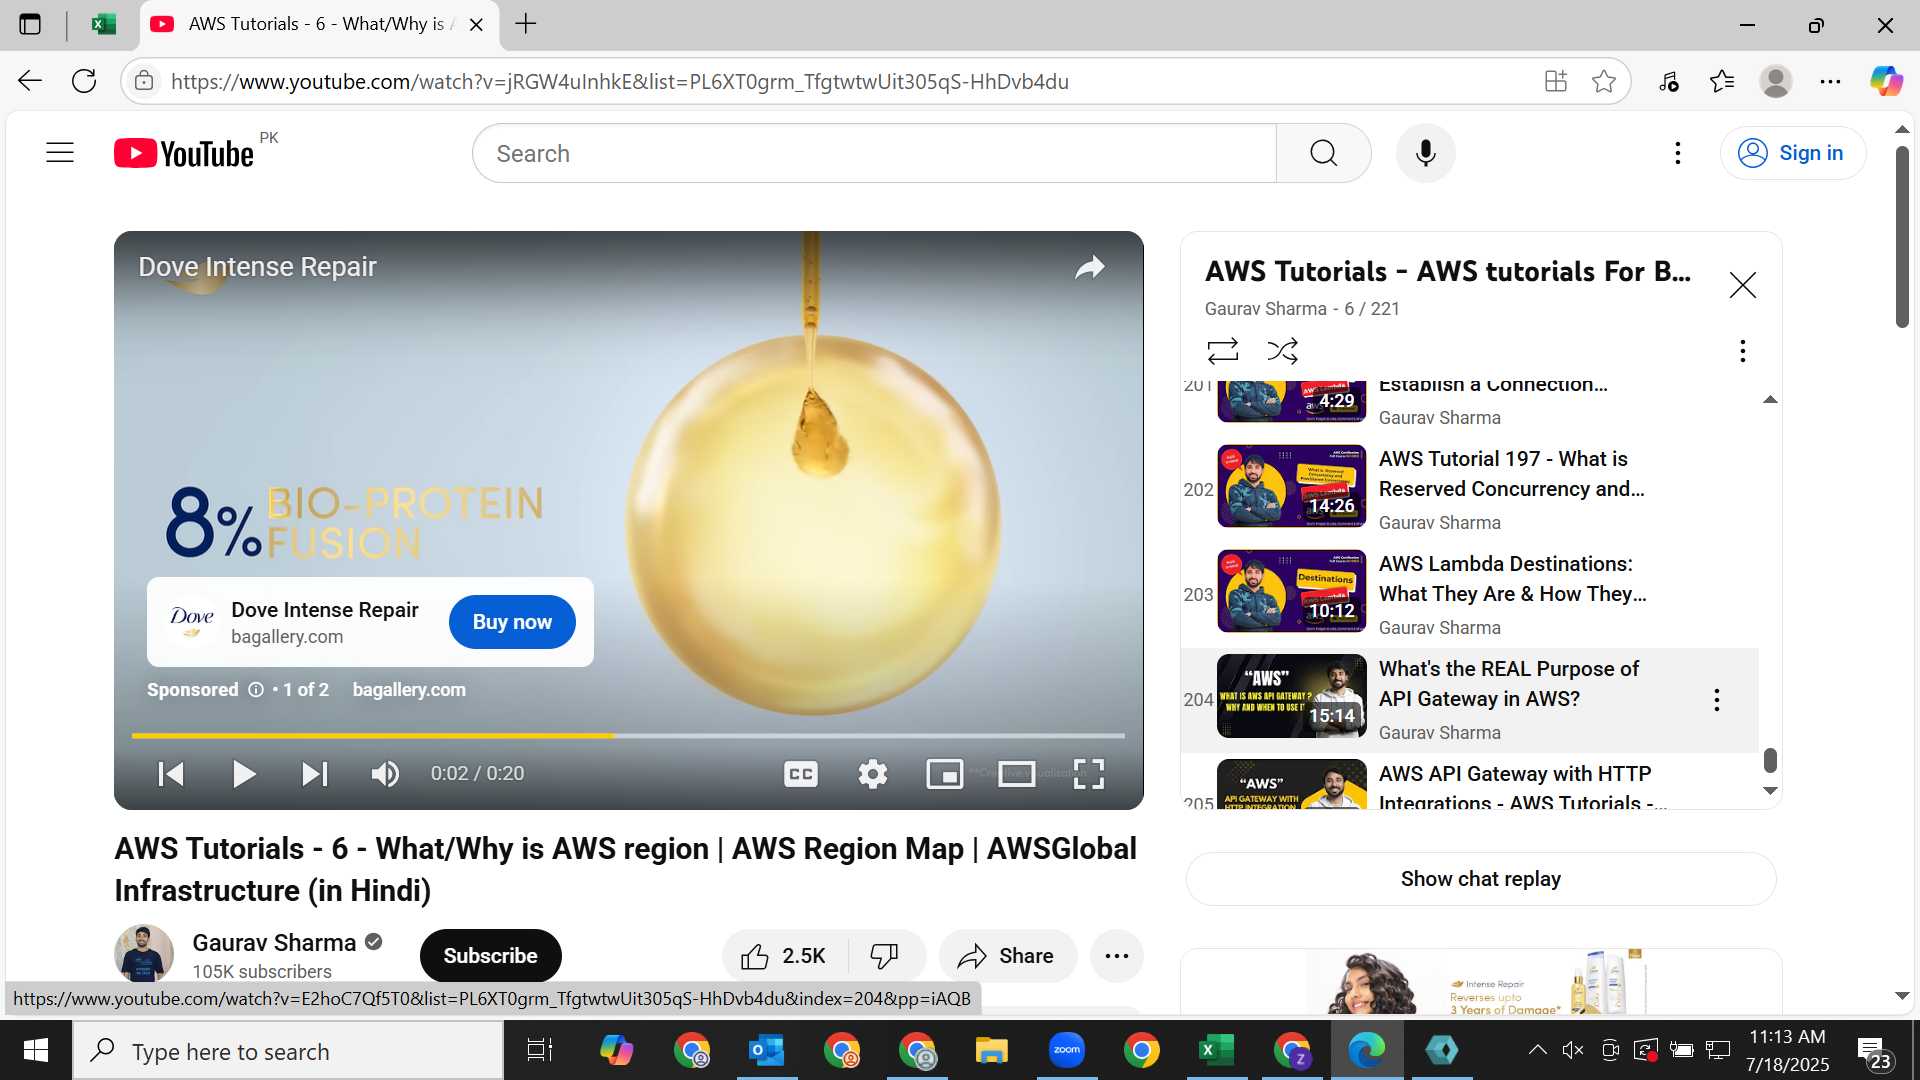Skip to next video in playlist
The image size is (1920, 1080).
point(314,774)
